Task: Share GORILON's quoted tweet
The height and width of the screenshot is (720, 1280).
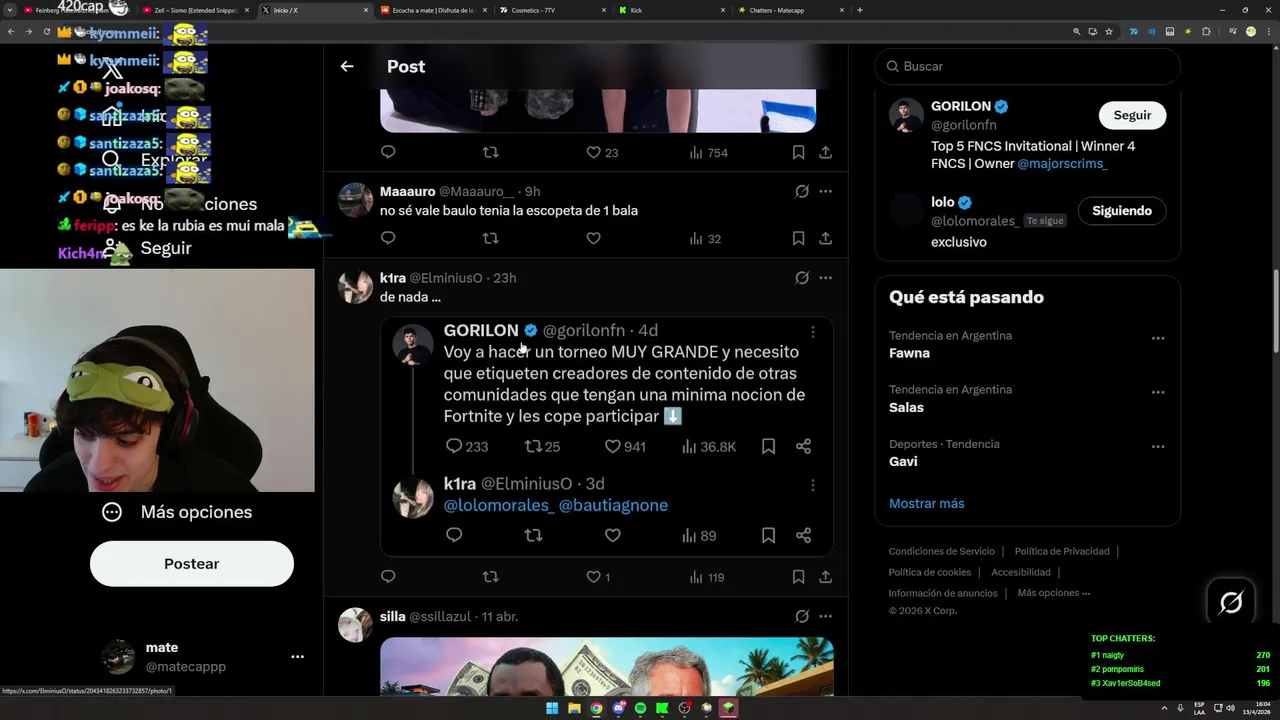Action: [803, 447]
